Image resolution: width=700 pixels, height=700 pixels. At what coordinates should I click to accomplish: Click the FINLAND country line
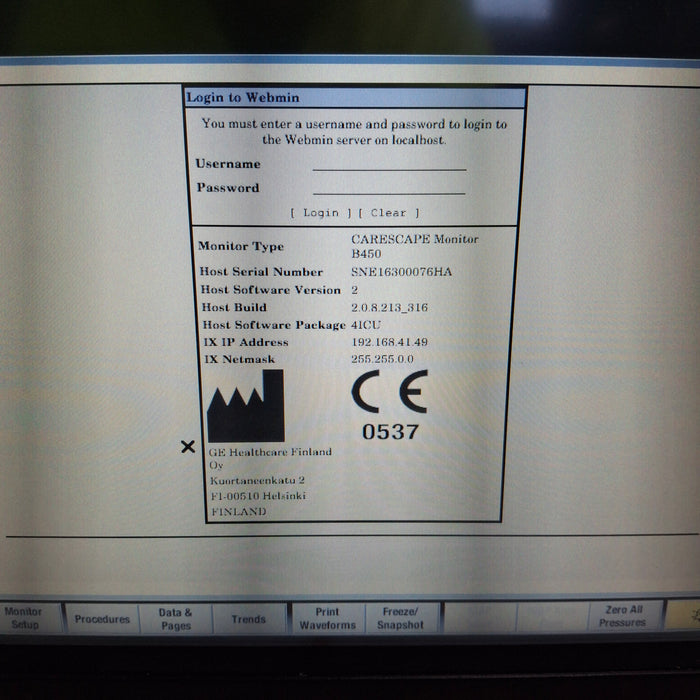(238, 512)
